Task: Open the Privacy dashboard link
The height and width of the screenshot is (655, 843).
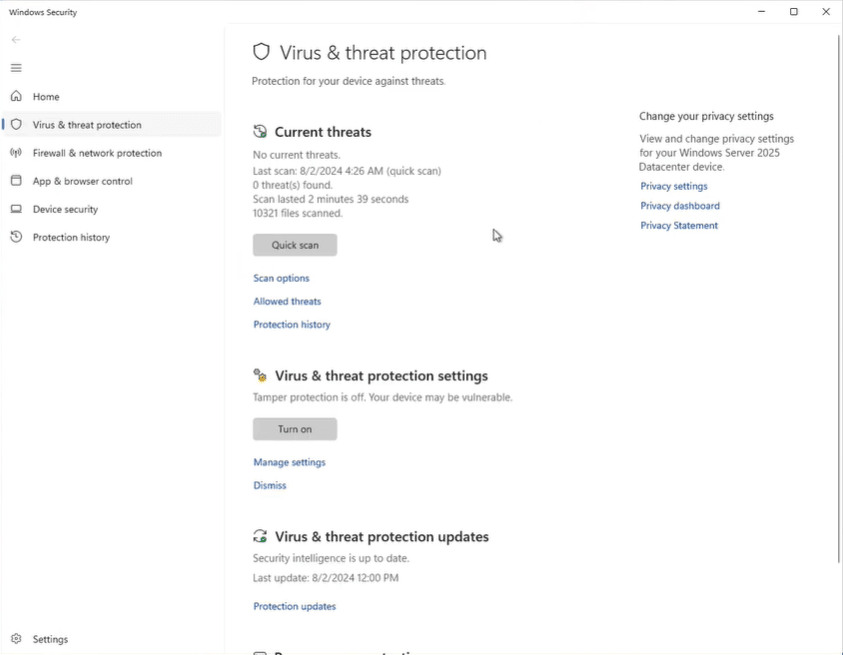Action: (680, 206)
